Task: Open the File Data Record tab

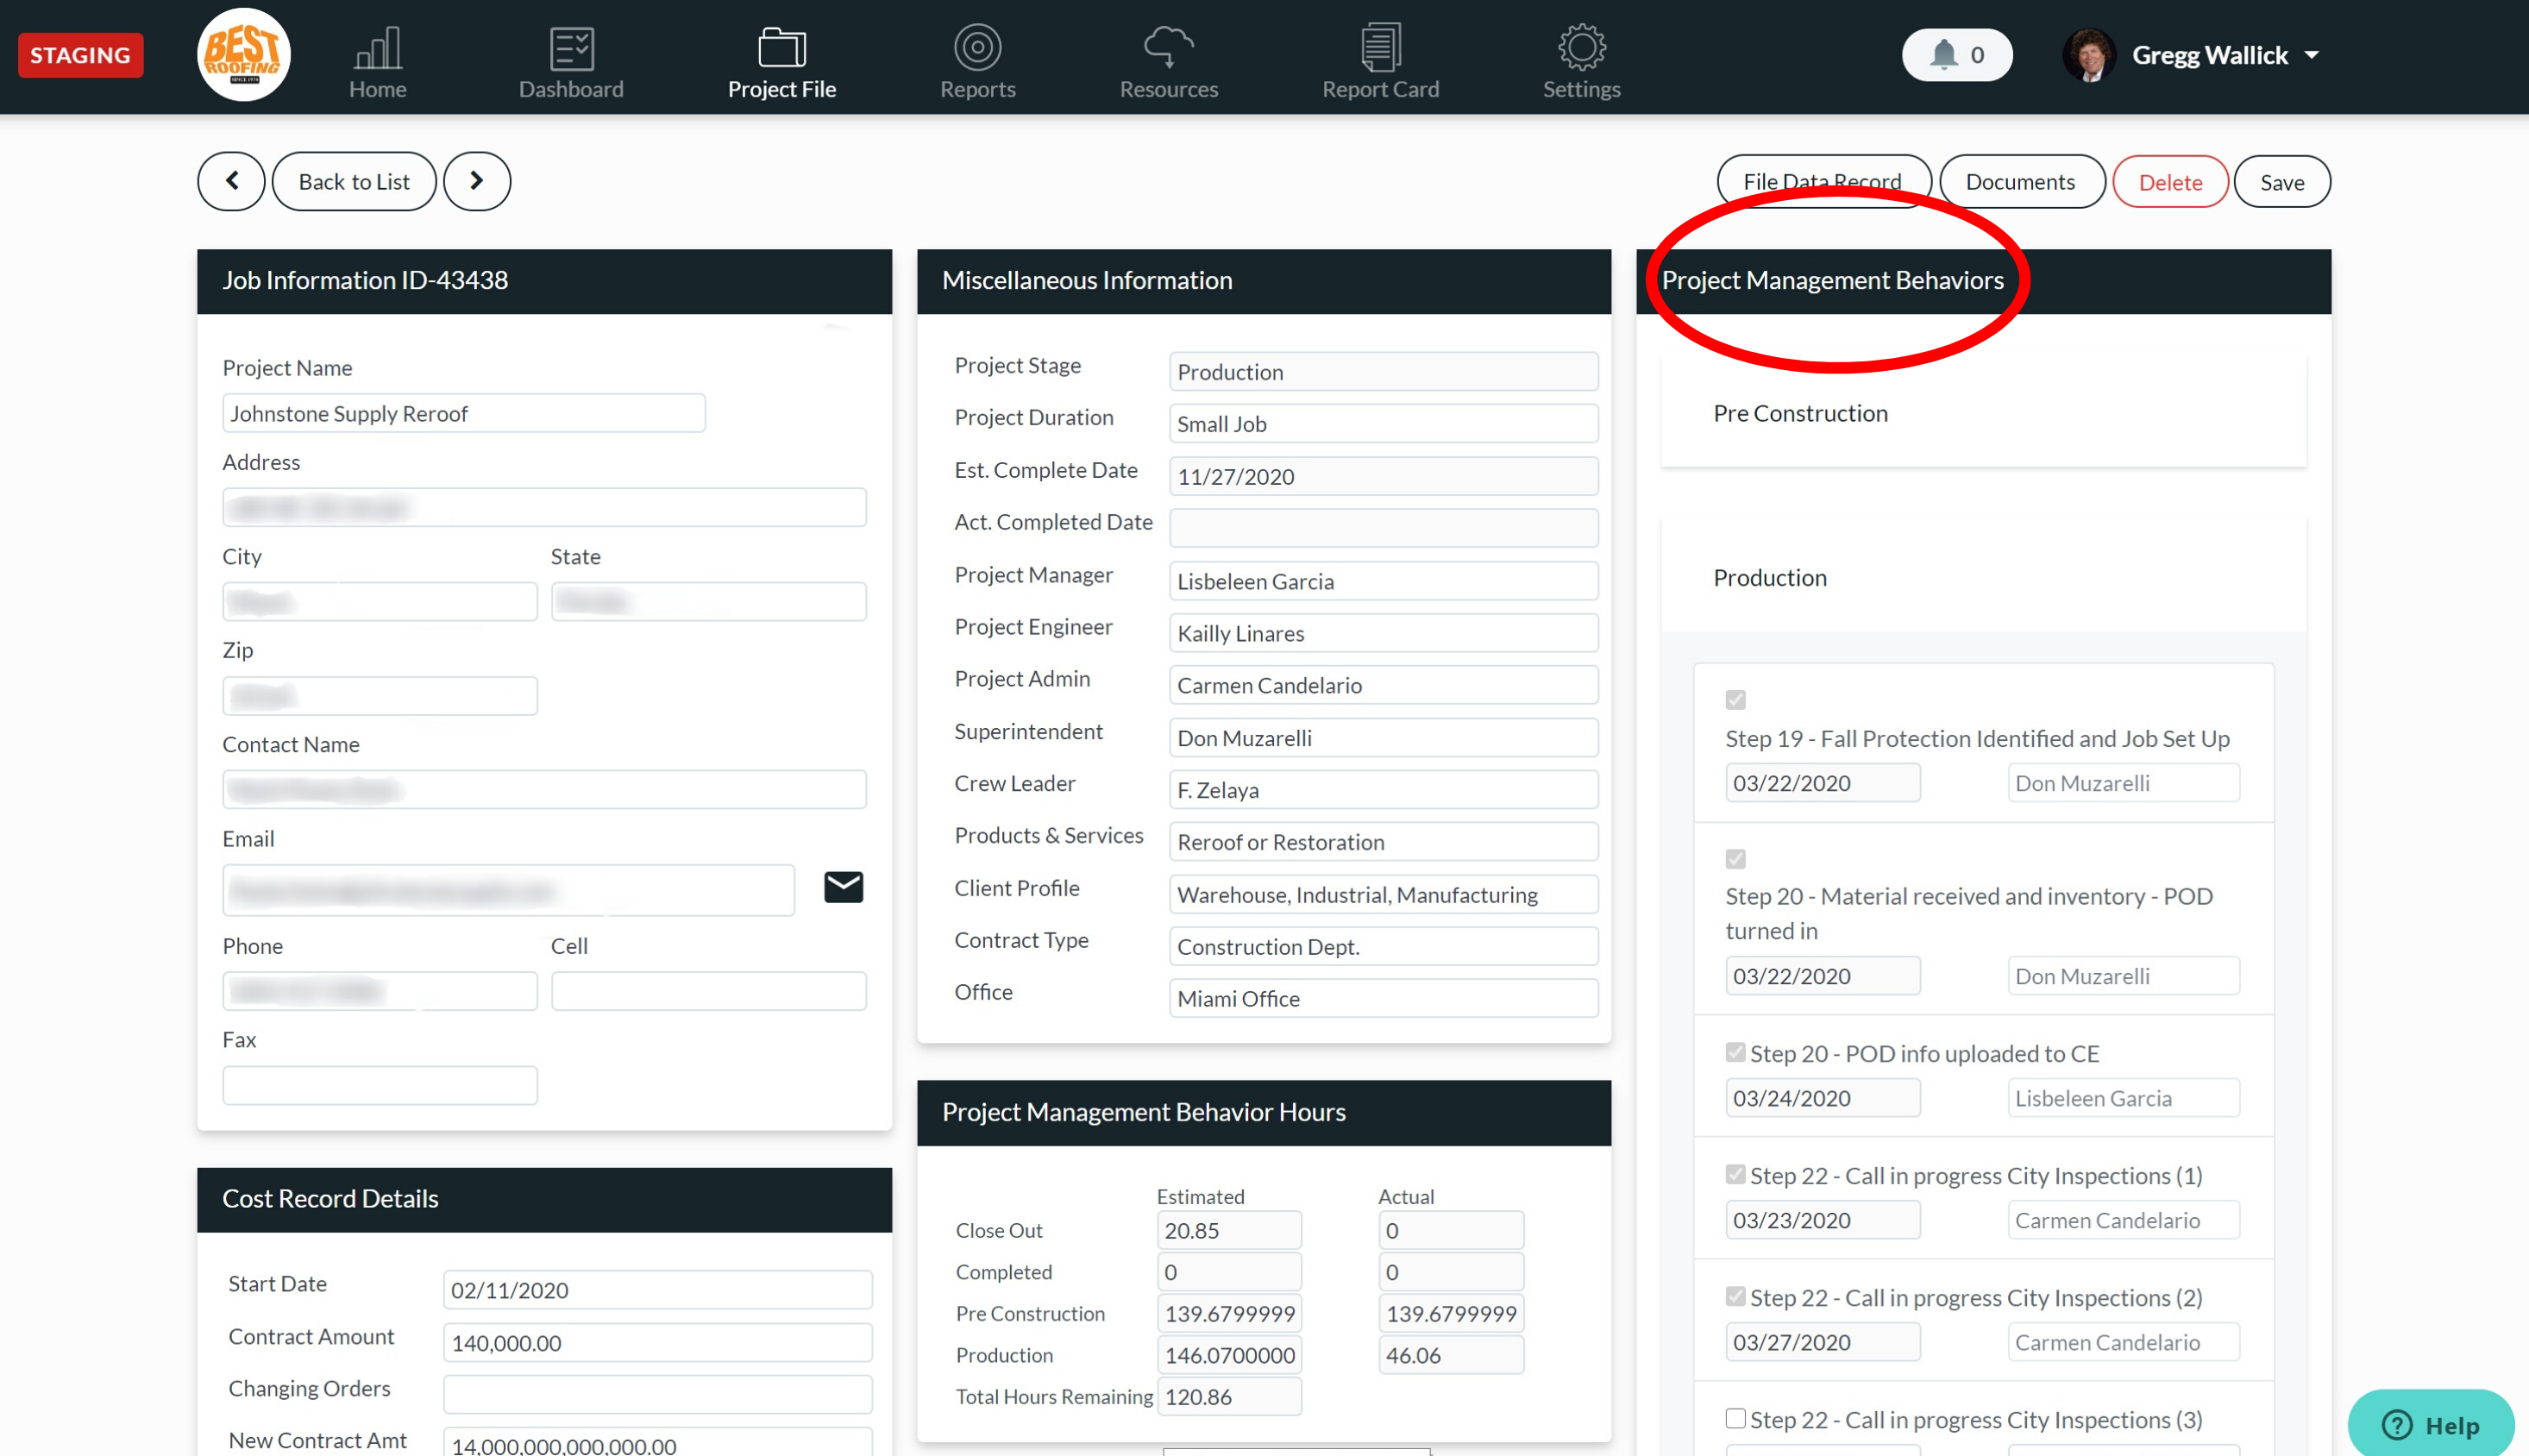Action: (x=1822, y=180)
